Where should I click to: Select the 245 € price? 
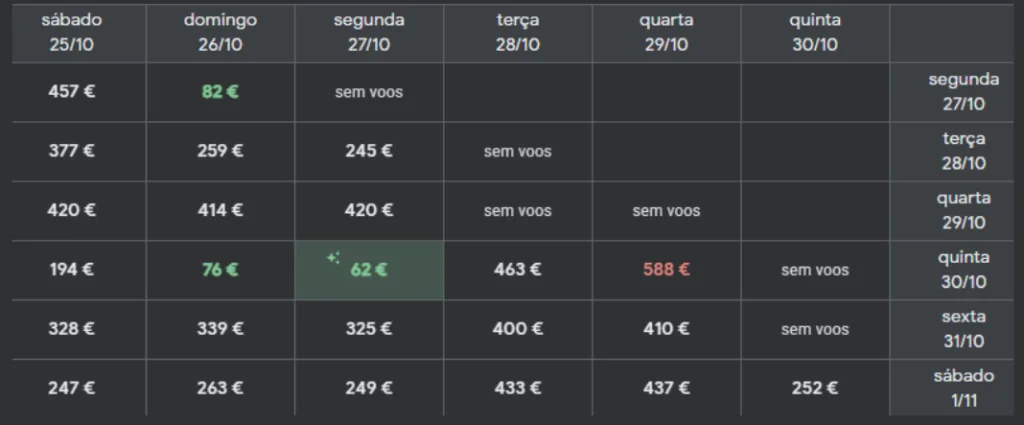pos(369,151)
